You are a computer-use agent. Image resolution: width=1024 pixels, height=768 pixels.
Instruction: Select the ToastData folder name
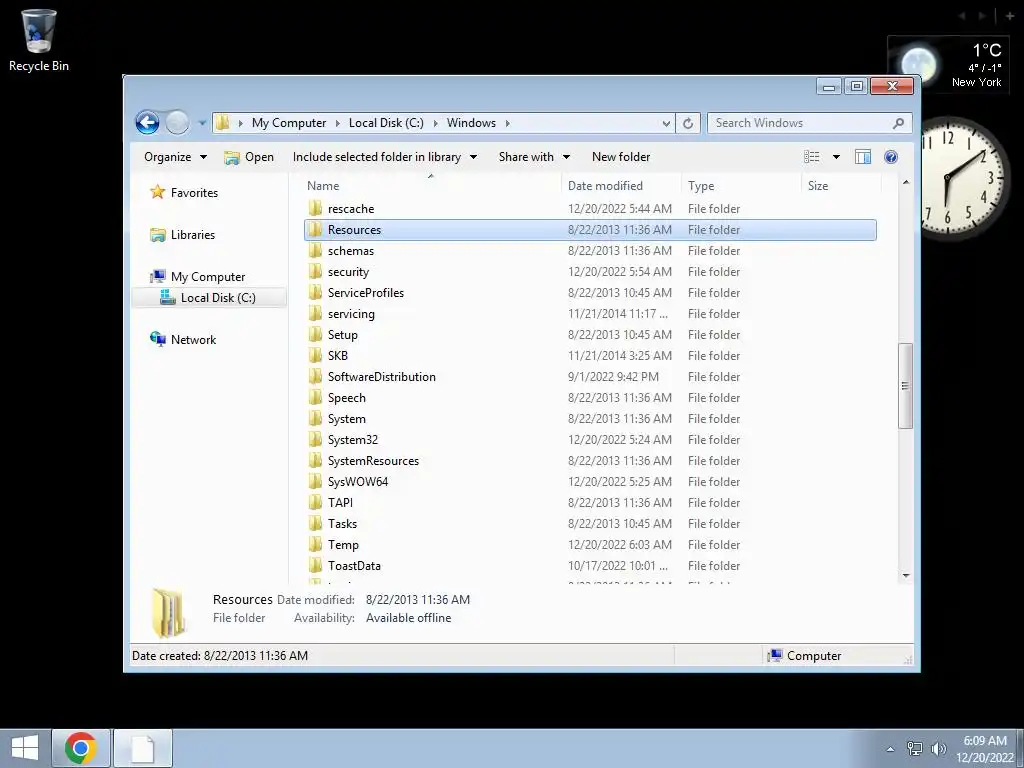coord(354,566)
